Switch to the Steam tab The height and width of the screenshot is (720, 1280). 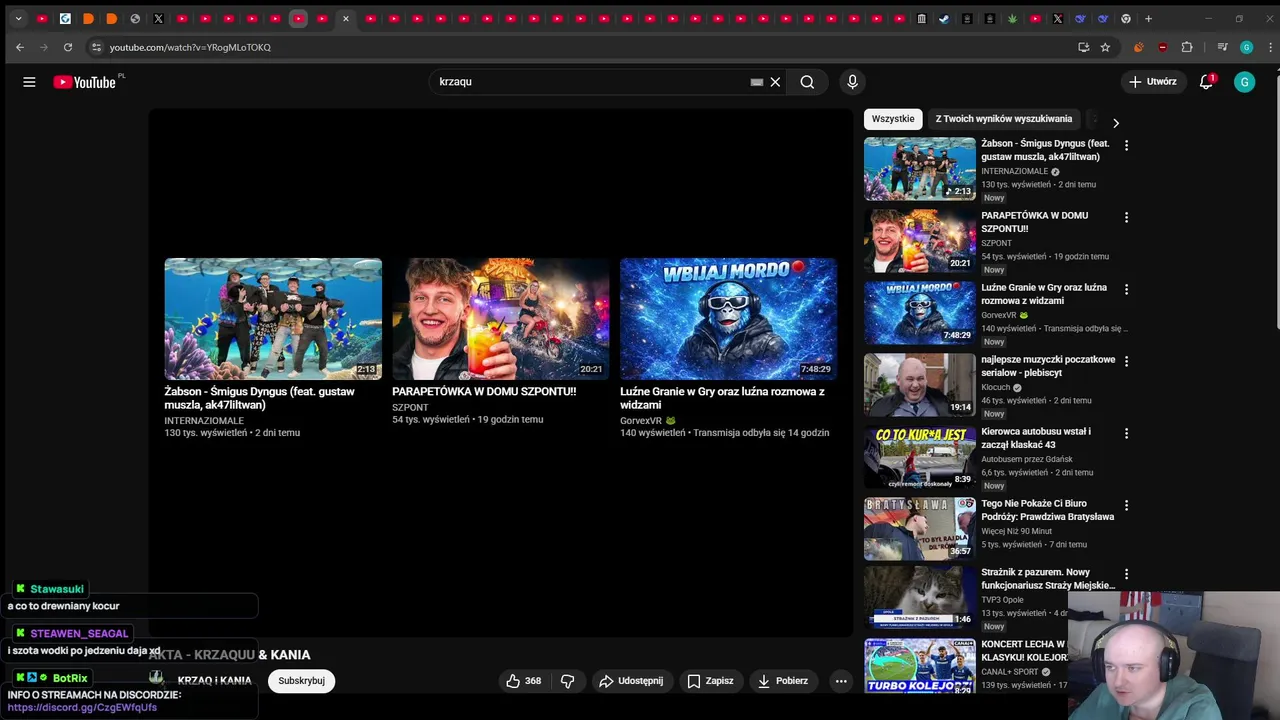coord(944,18)
